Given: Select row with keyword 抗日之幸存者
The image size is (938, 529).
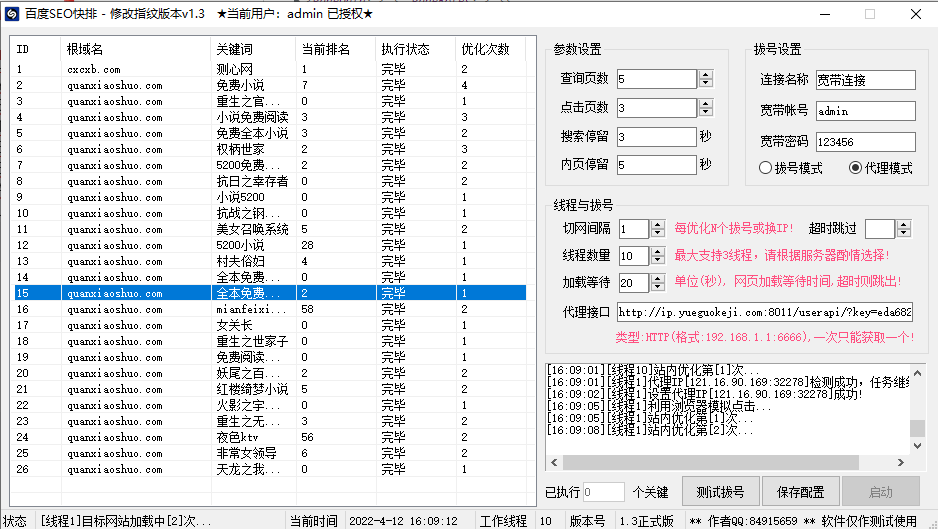Looking at the screenshot, I should tap(269, 181).
